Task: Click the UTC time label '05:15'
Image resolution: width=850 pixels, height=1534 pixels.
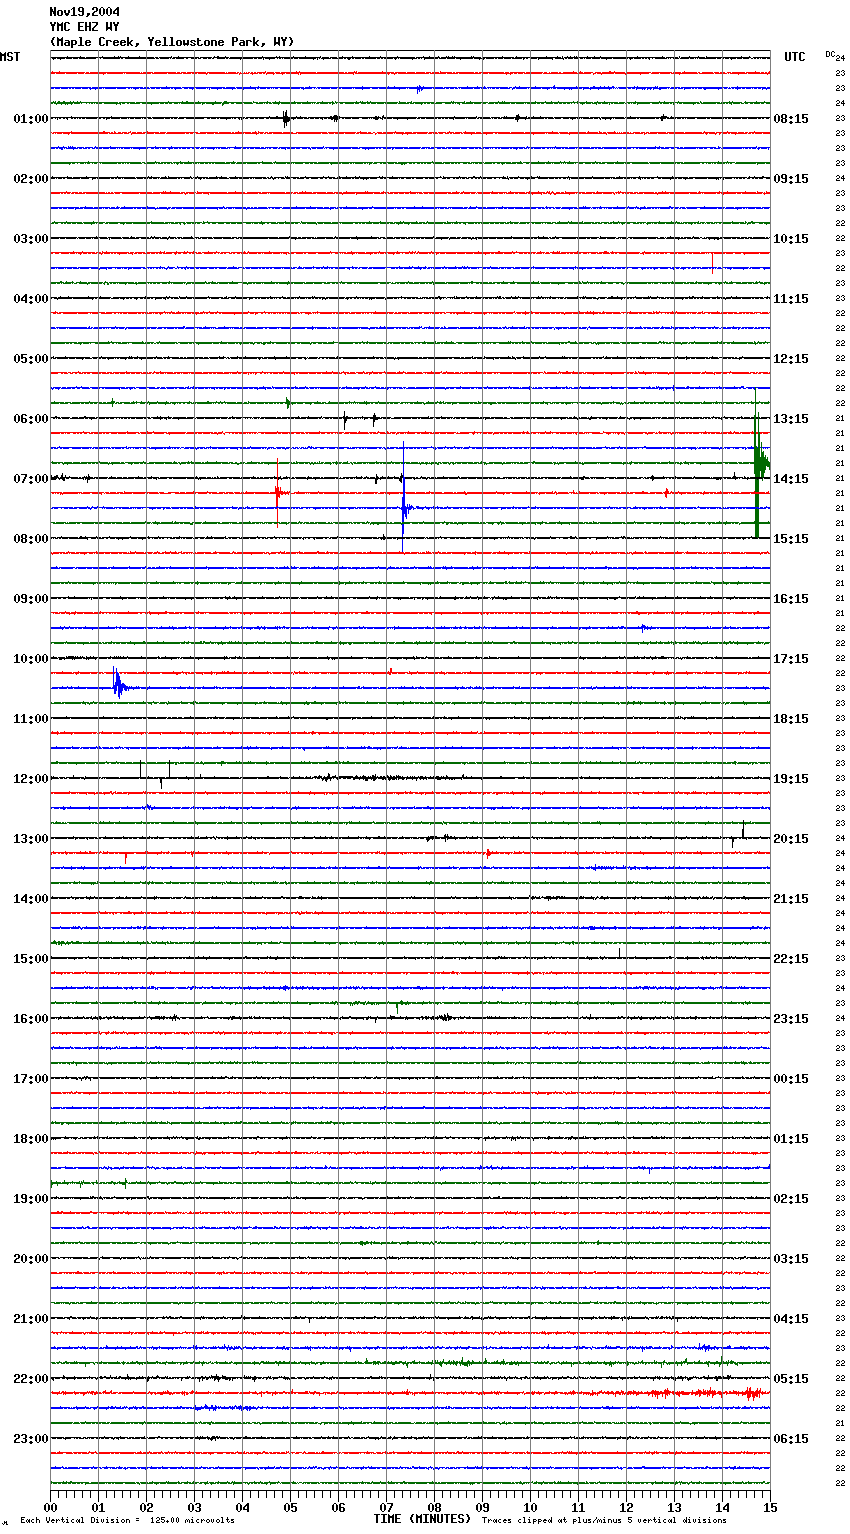Action: pyautogui.click(x=791, y=1379)
